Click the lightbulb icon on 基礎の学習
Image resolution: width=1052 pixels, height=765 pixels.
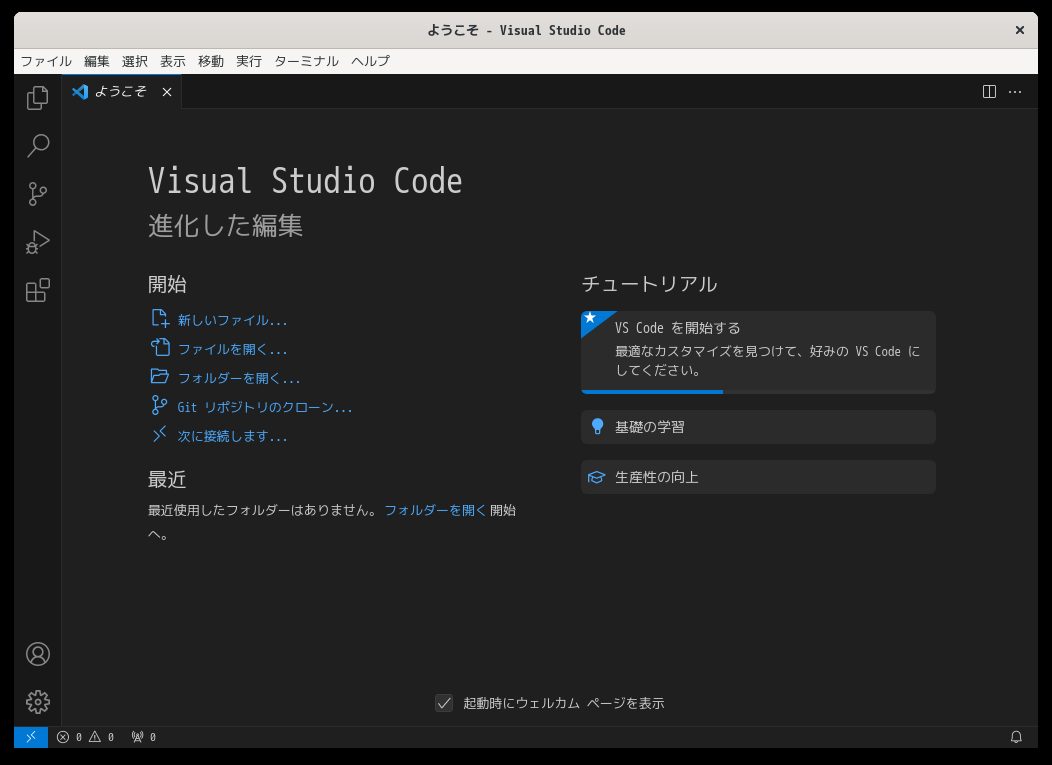597,427
